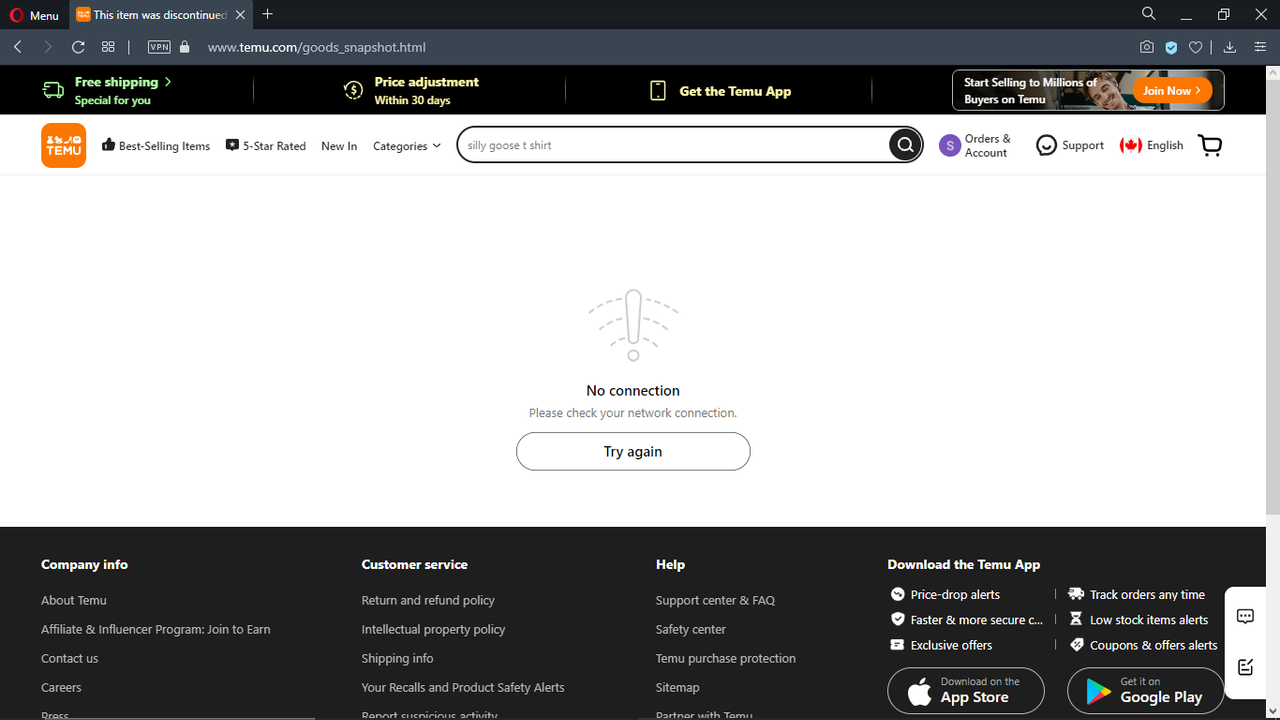Click the Temu logo
This screenshot has height=720, width=1280.
coord(63,145)
